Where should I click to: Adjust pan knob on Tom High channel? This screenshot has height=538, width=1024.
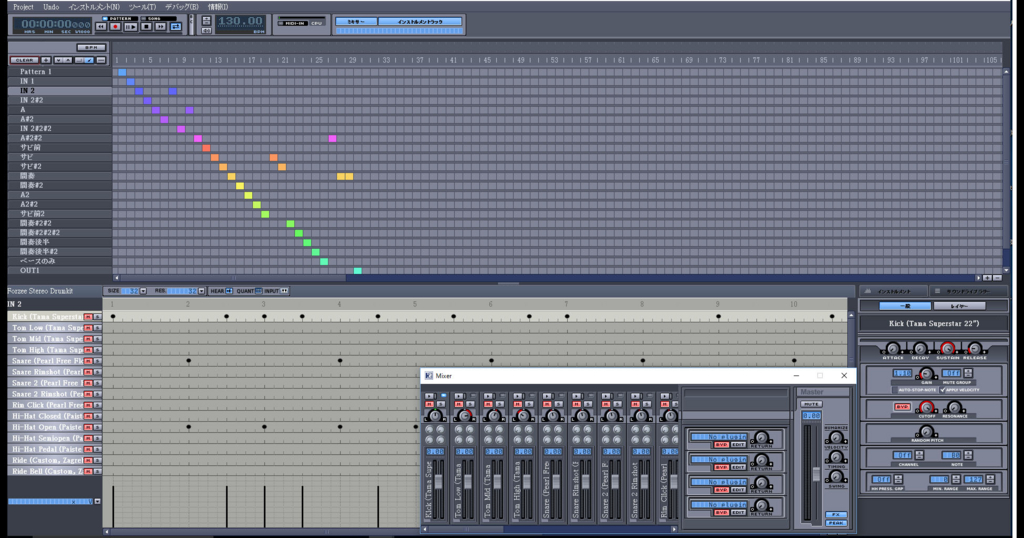(523, 415)
